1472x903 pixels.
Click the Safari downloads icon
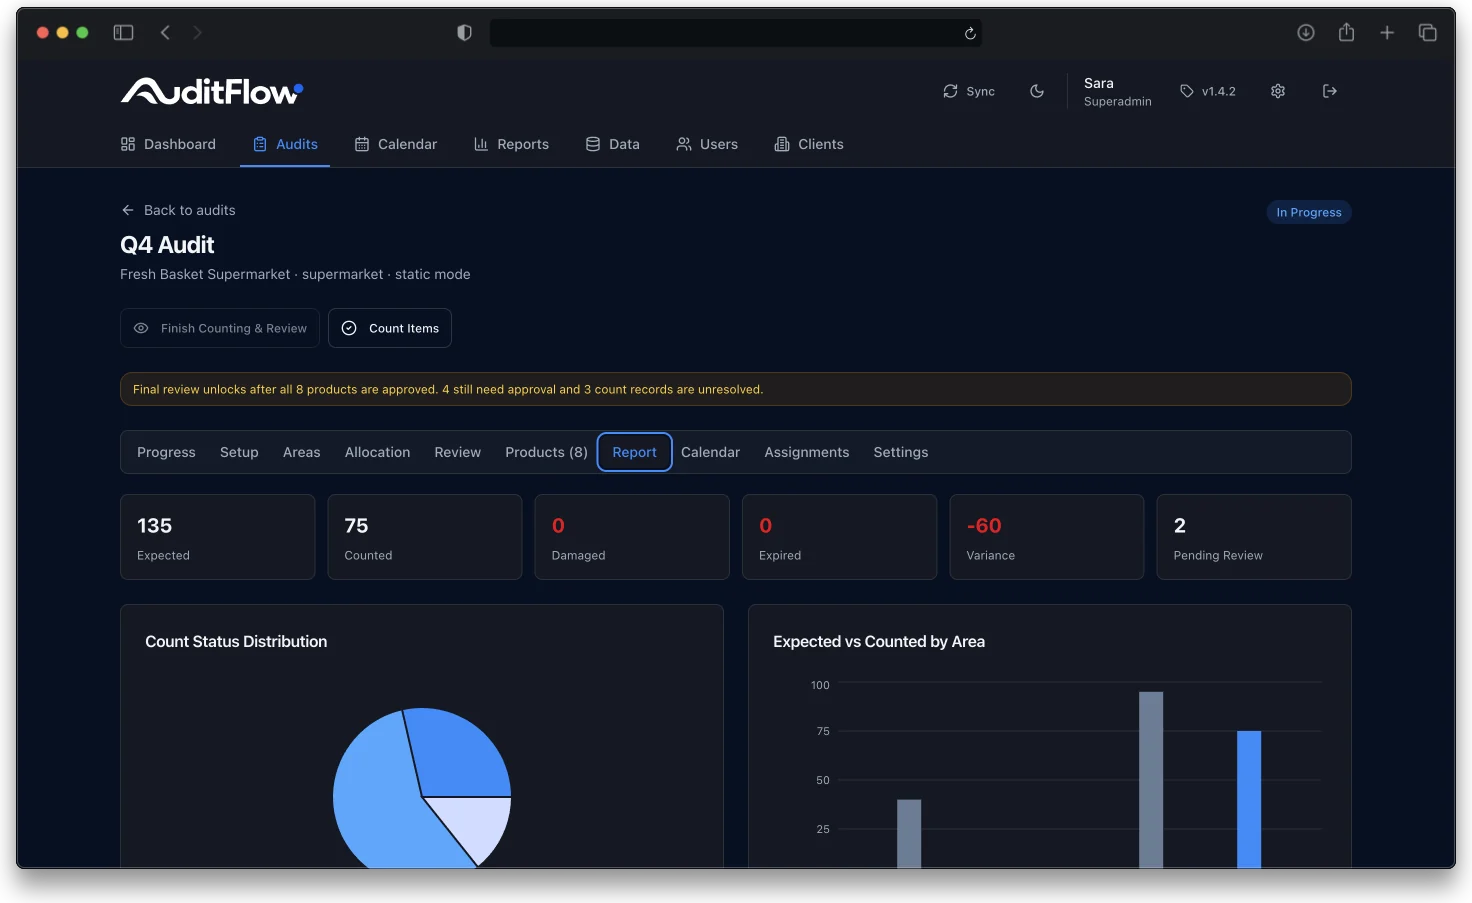pyautogui.click(x=1306, y=33)
